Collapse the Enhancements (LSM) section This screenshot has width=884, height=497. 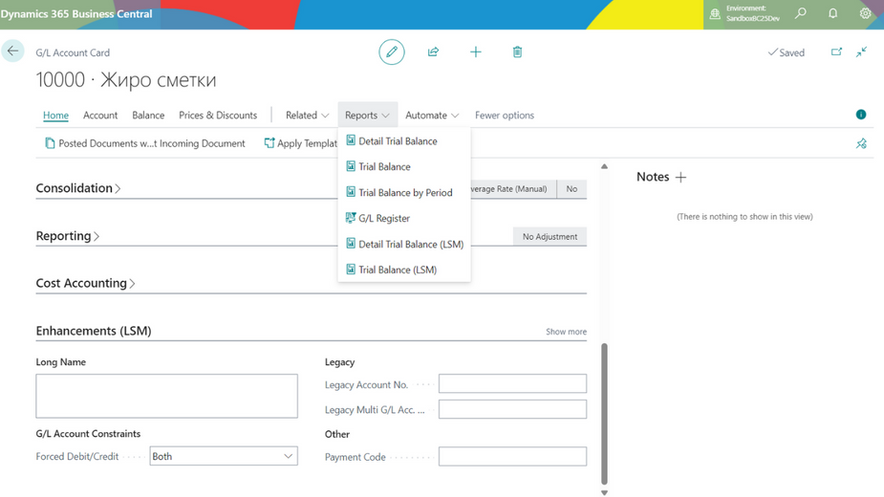(94, 331)
